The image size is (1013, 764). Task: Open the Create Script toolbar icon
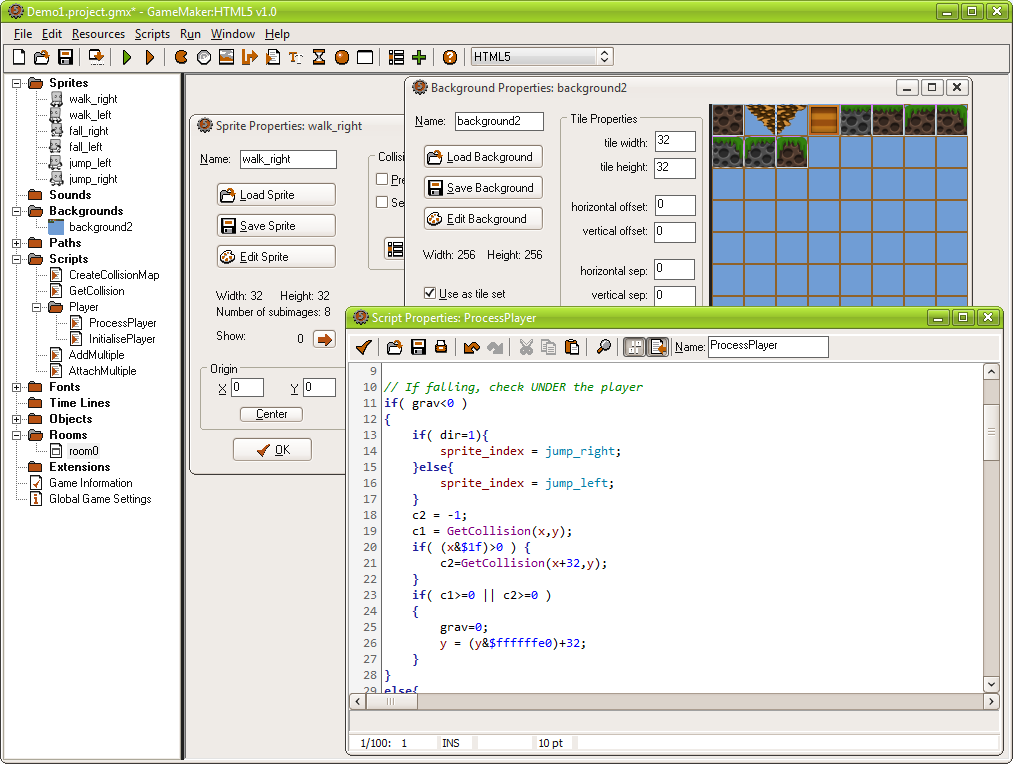click(271, 57)
